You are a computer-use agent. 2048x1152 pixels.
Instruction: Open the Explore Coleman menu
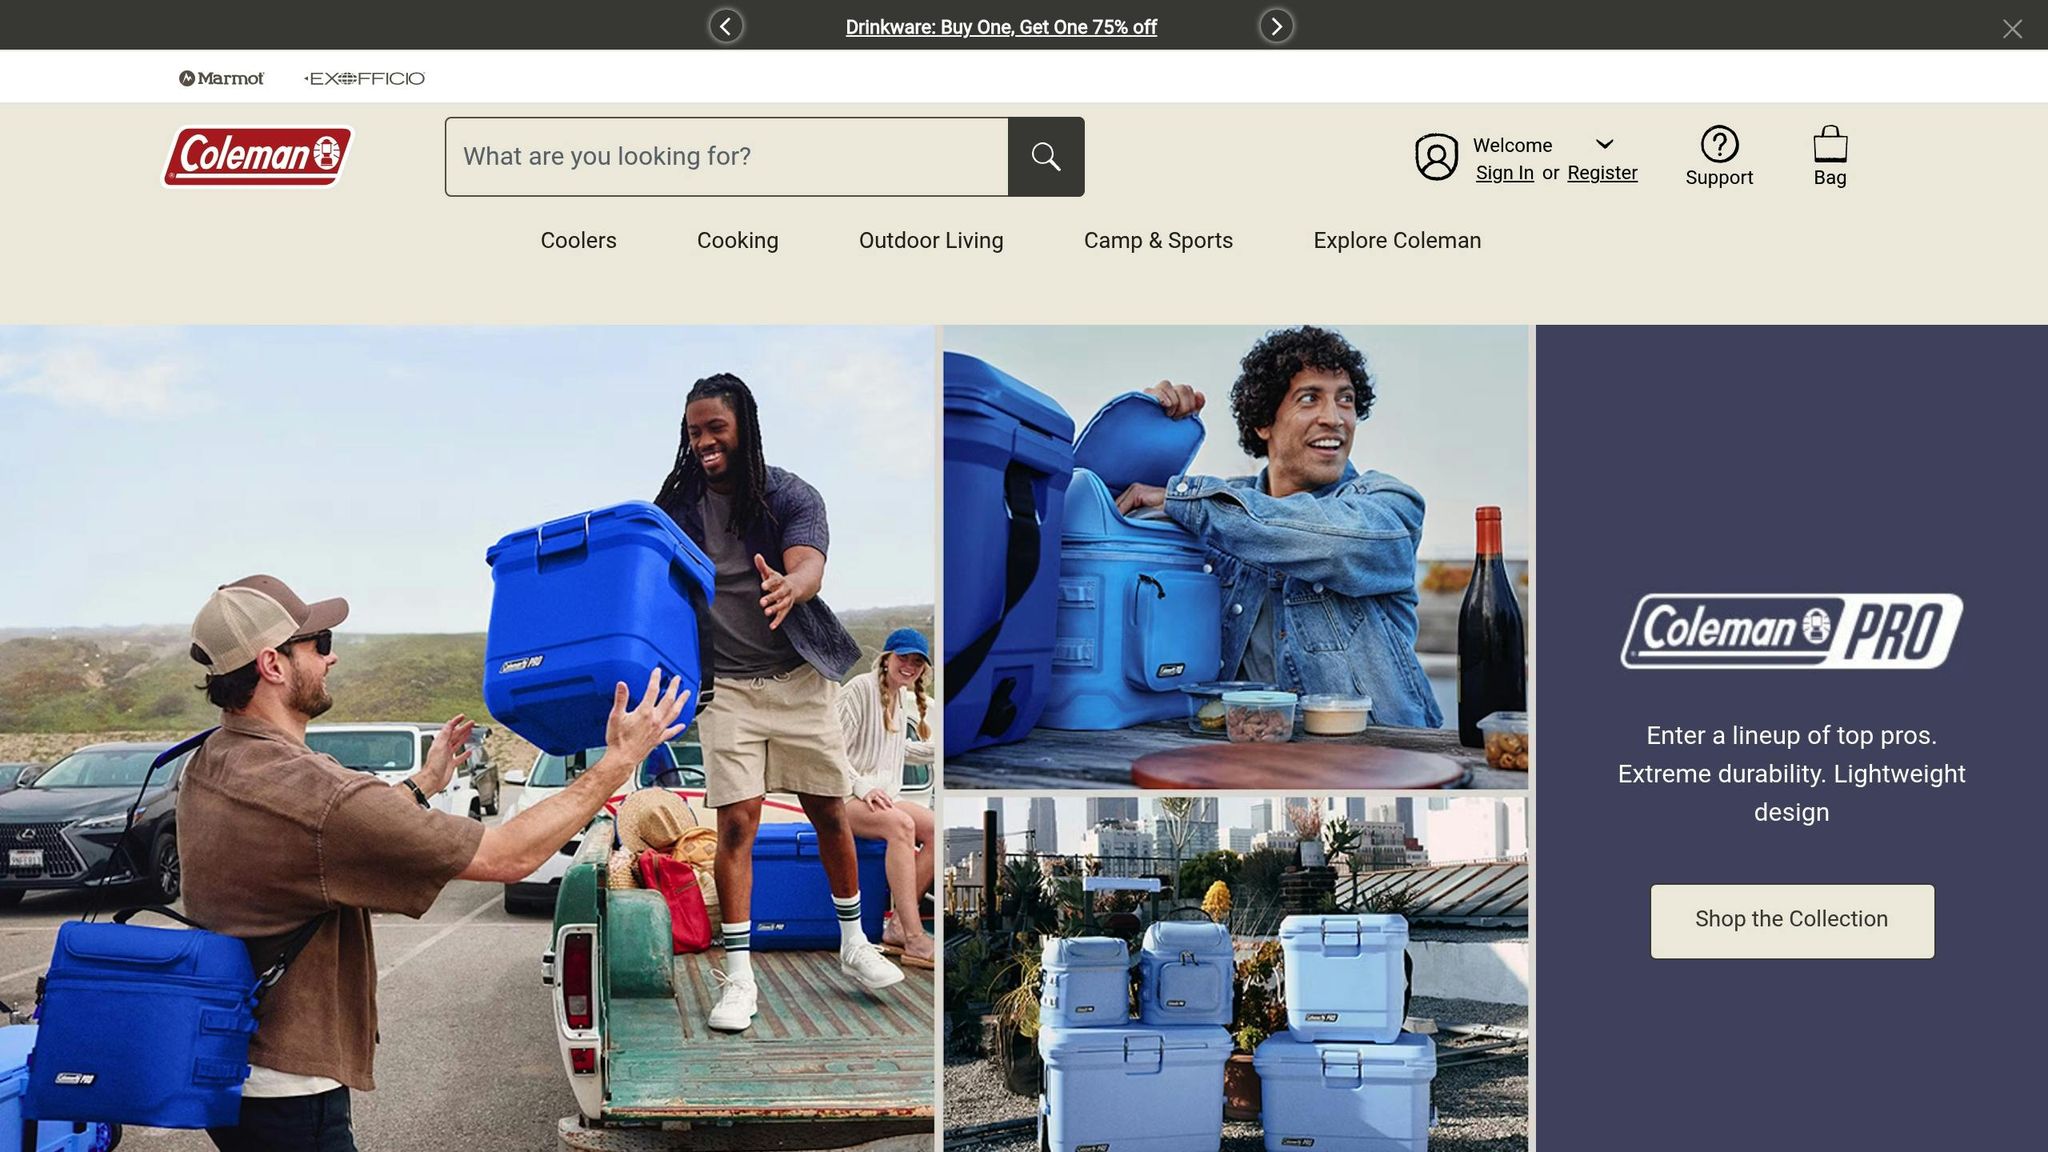1397,241
